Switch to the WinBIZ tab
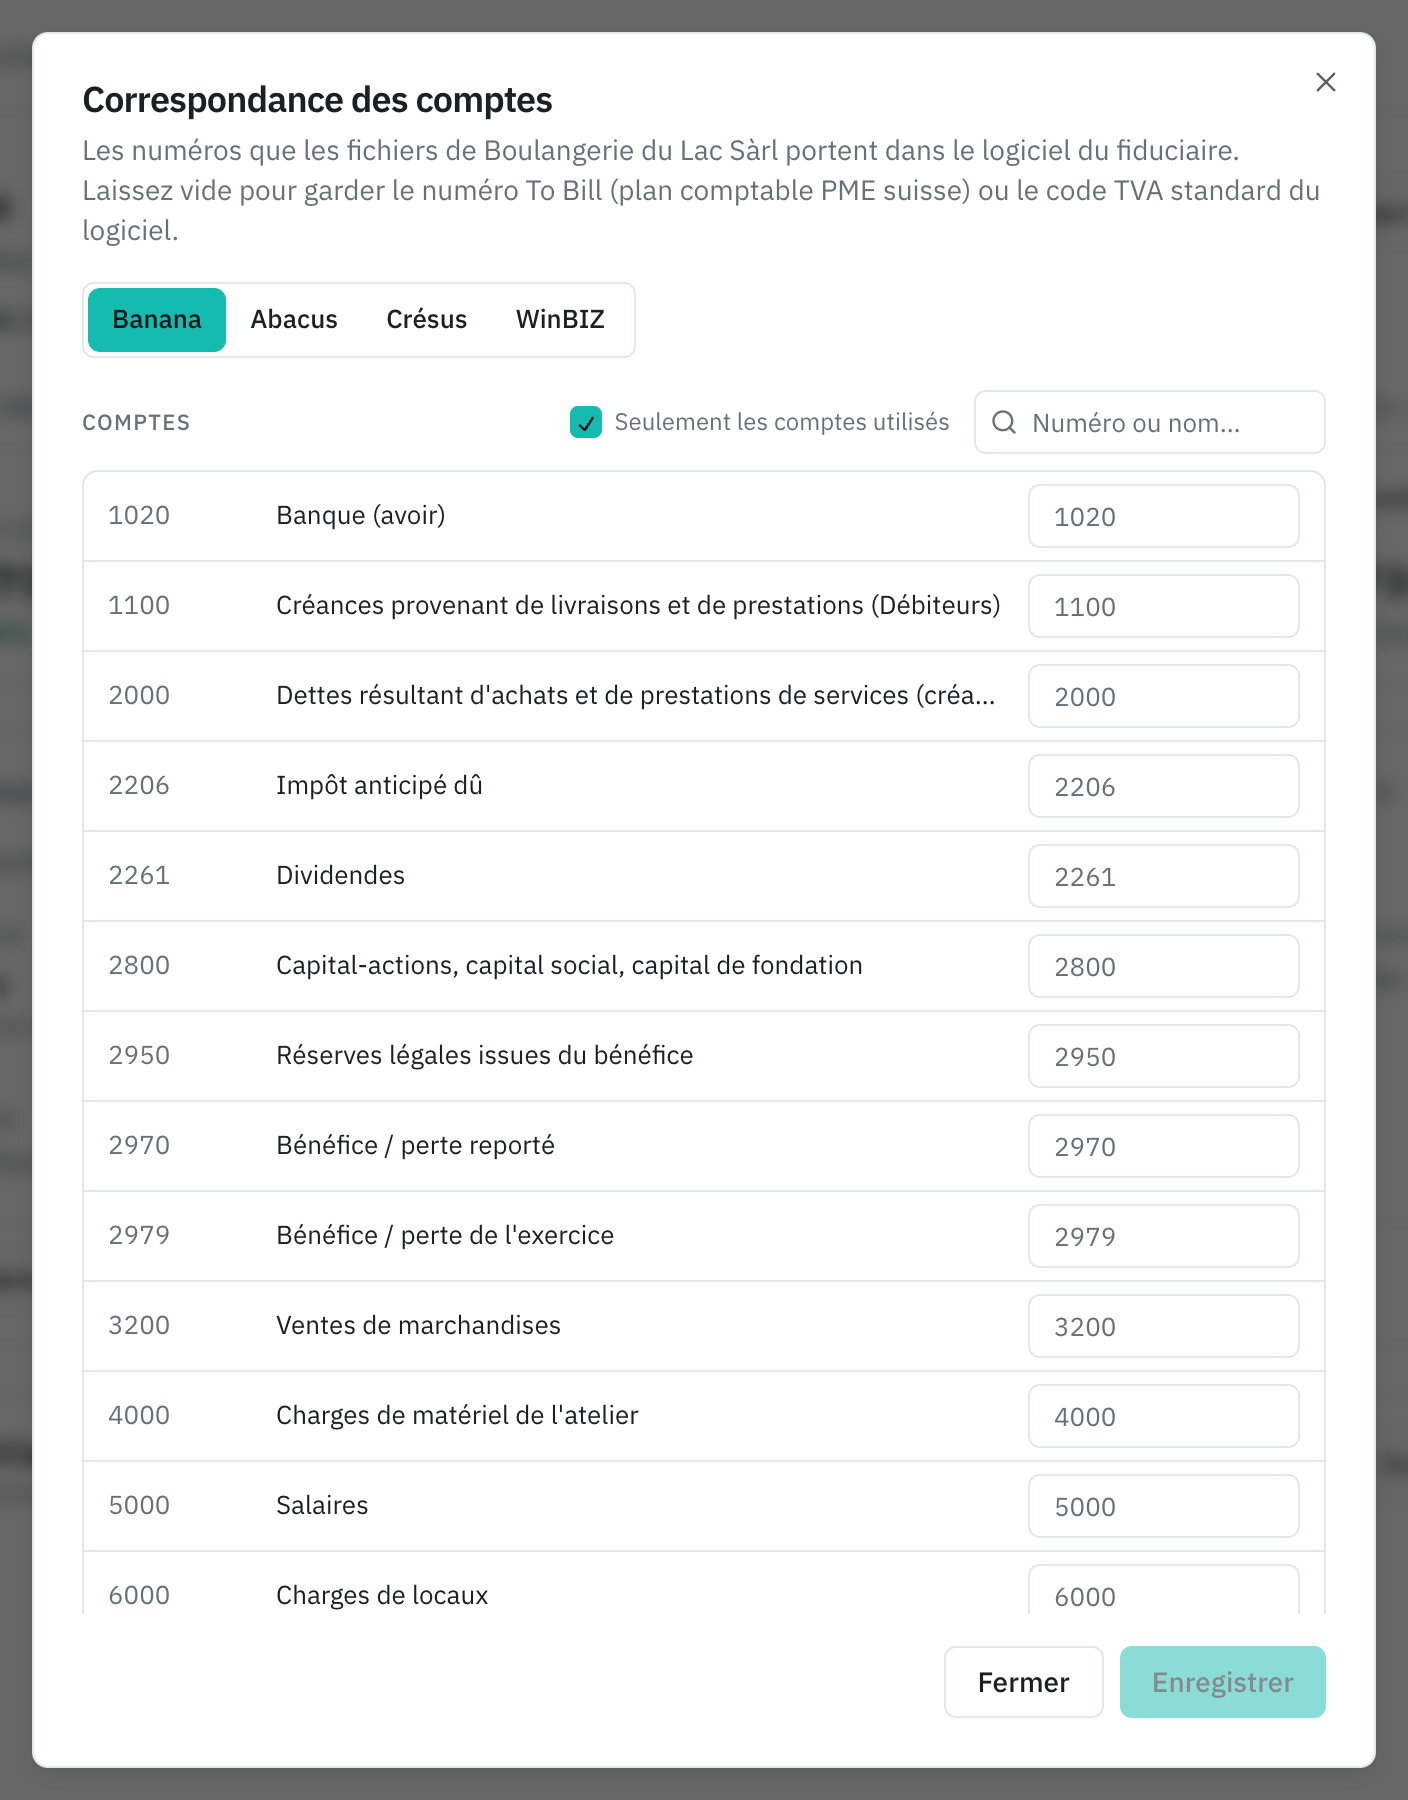The height and width of the screenshot is (1800, 1408). (x=560, y=320)
